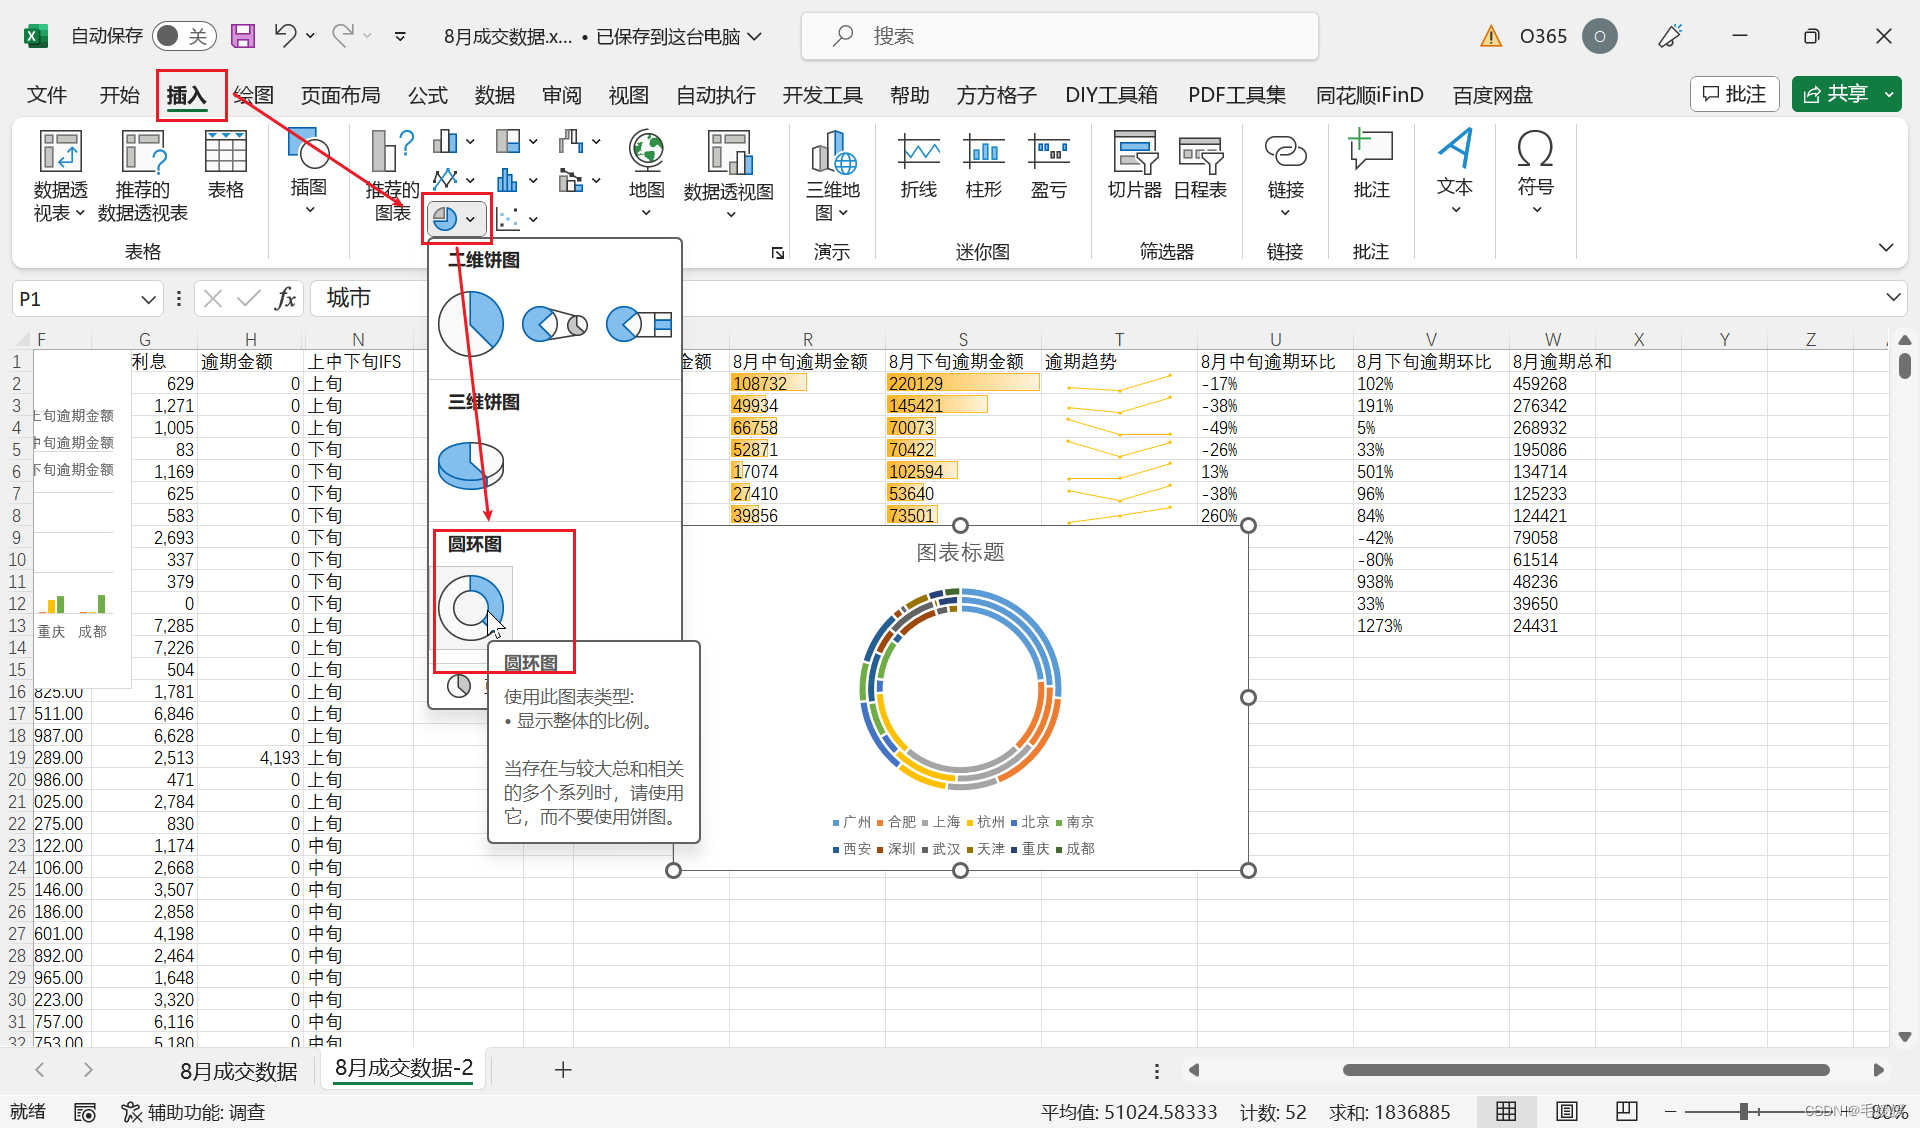Expand the Name Box dropdown

click(148, 299)
